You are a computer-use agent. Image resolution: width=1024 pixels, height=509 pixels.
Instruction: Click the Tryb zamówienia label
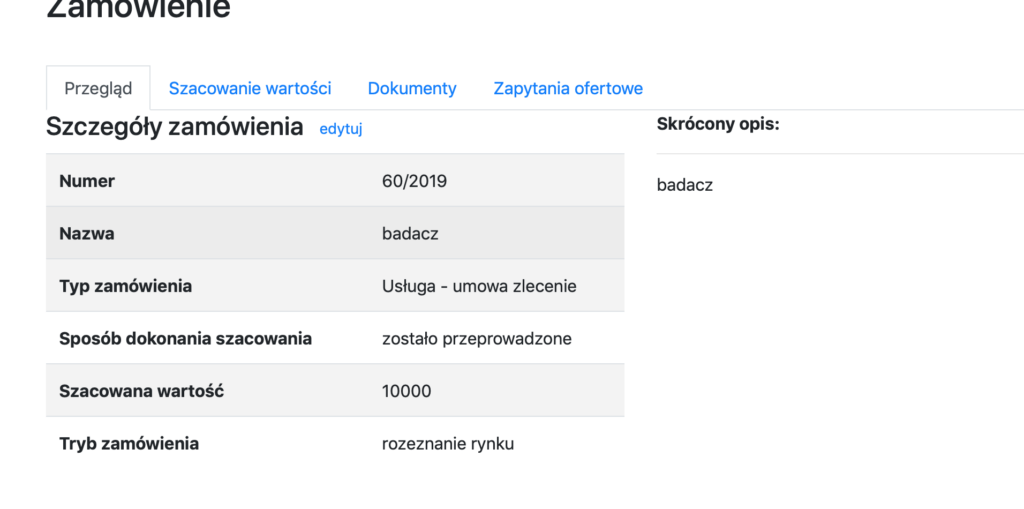click(x=129, y=443)
